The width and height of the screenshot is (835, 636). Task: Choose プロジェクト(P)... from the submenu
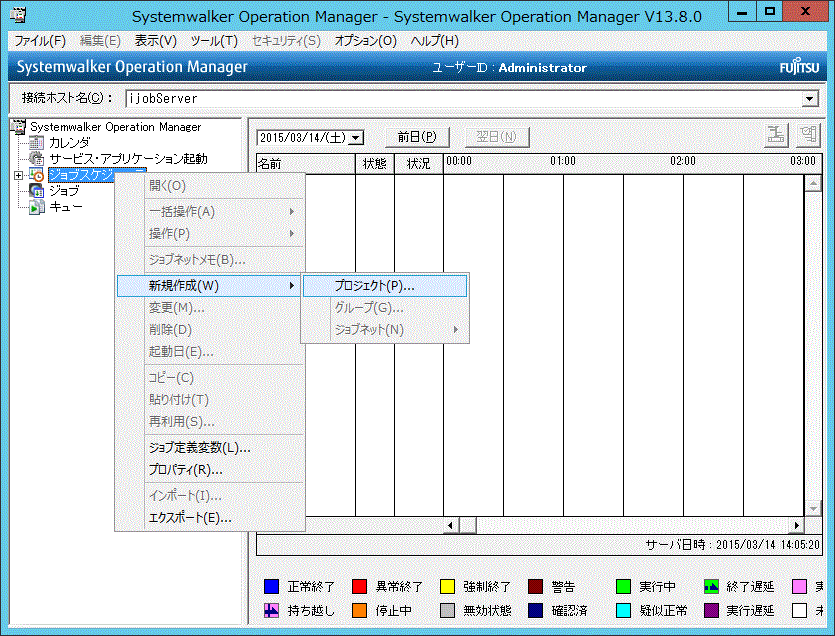[x=385, y=286]
